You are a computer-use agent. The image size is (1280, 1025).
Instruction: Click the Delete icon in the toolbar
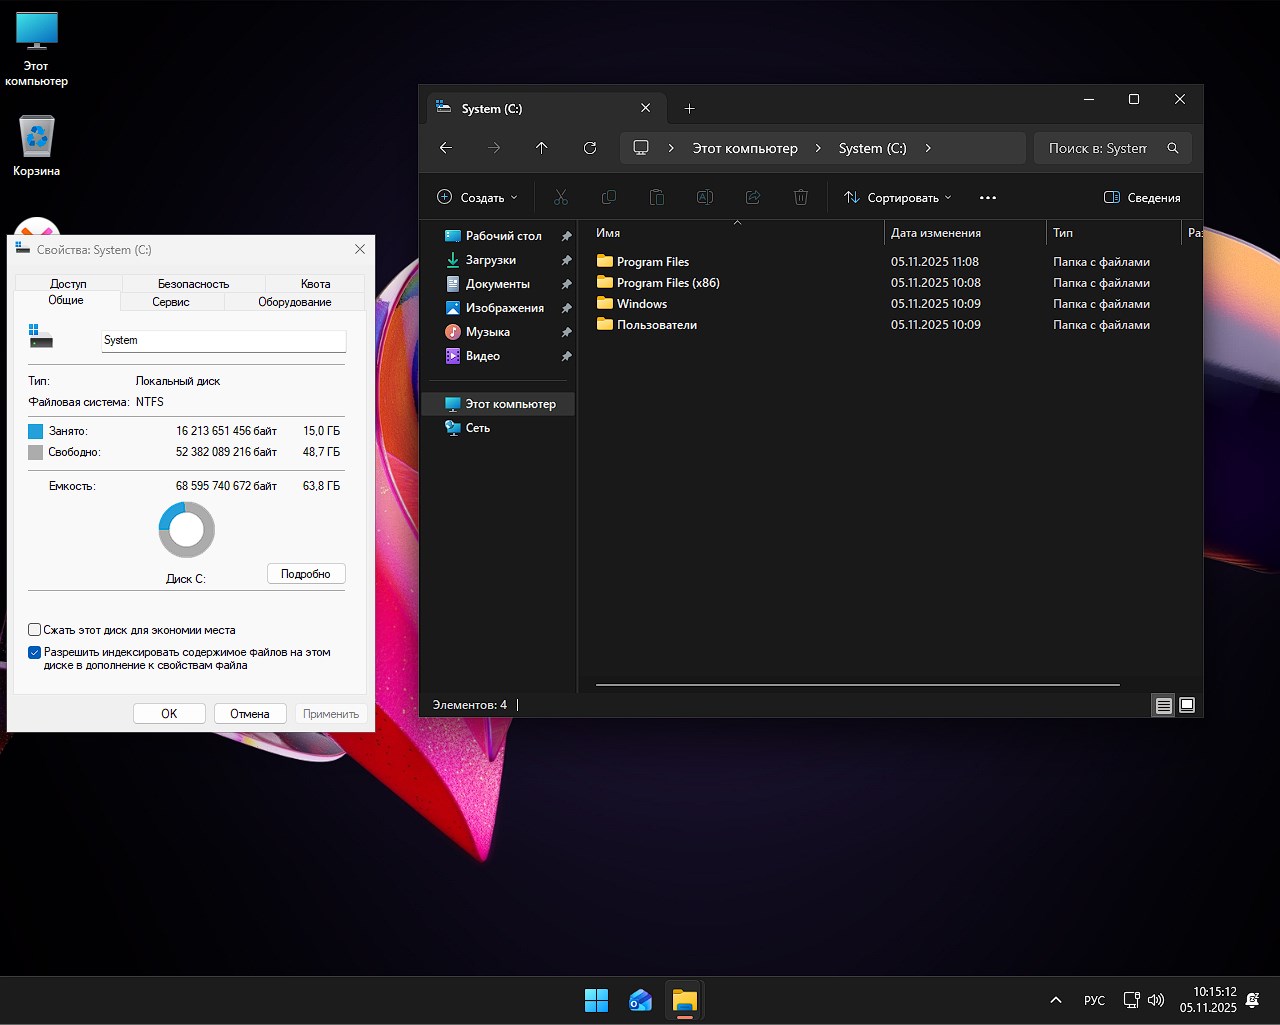tap(801, 197)
